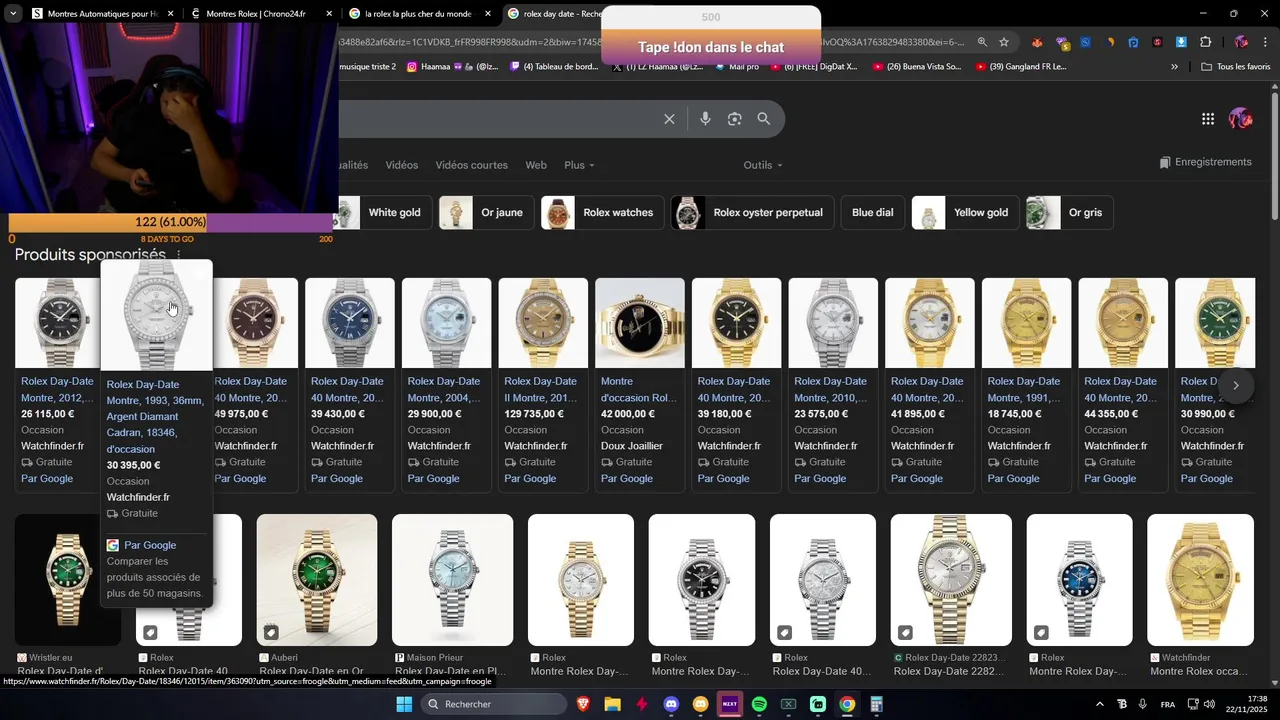Open the tab search arrow at top left
1280x720 pixels.
[13, 14]
